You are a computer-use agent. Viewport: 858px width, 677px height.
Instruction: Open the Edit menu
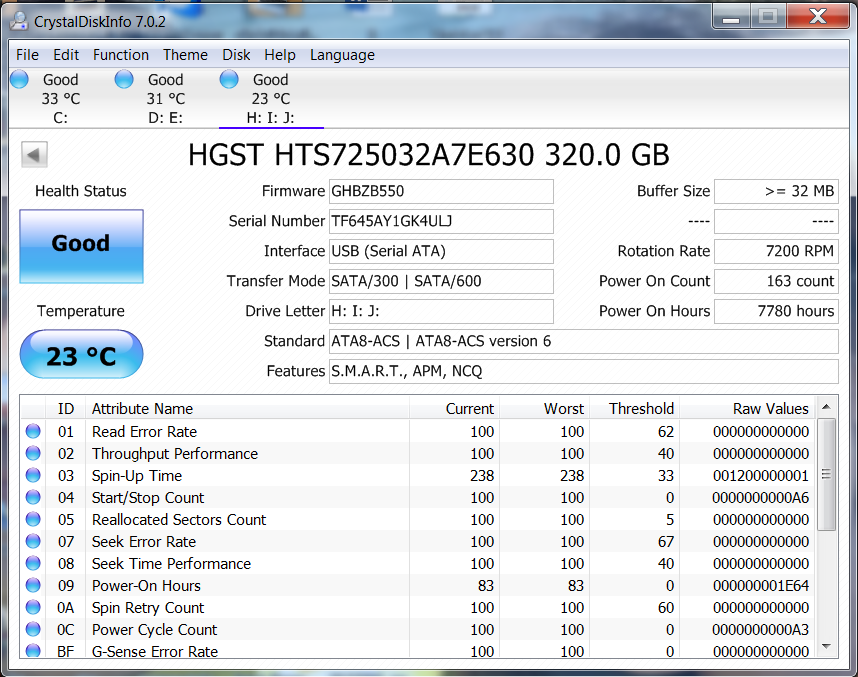[66, 55]
